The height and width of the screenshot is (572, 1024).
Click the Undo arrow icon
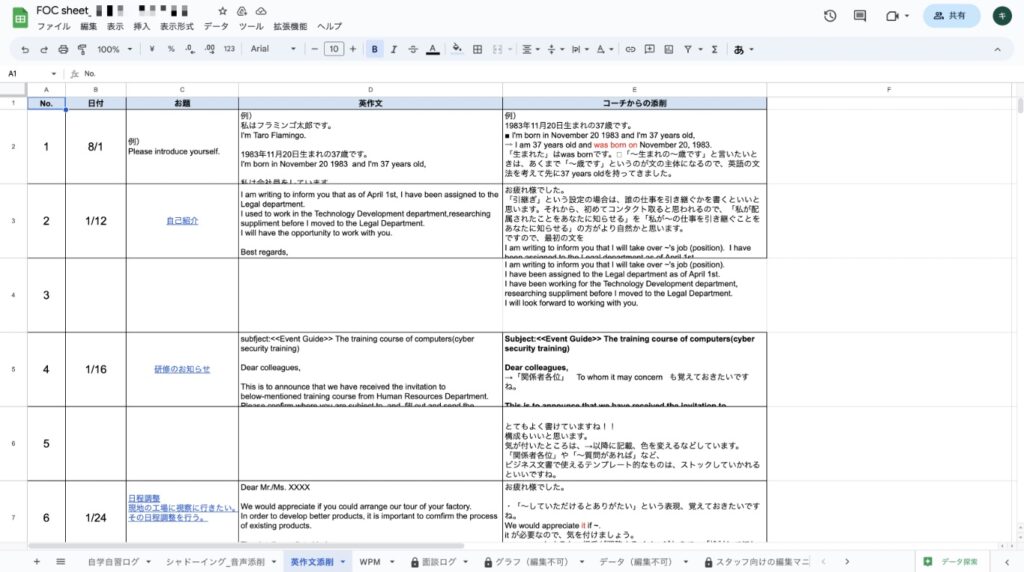[25, 50]
